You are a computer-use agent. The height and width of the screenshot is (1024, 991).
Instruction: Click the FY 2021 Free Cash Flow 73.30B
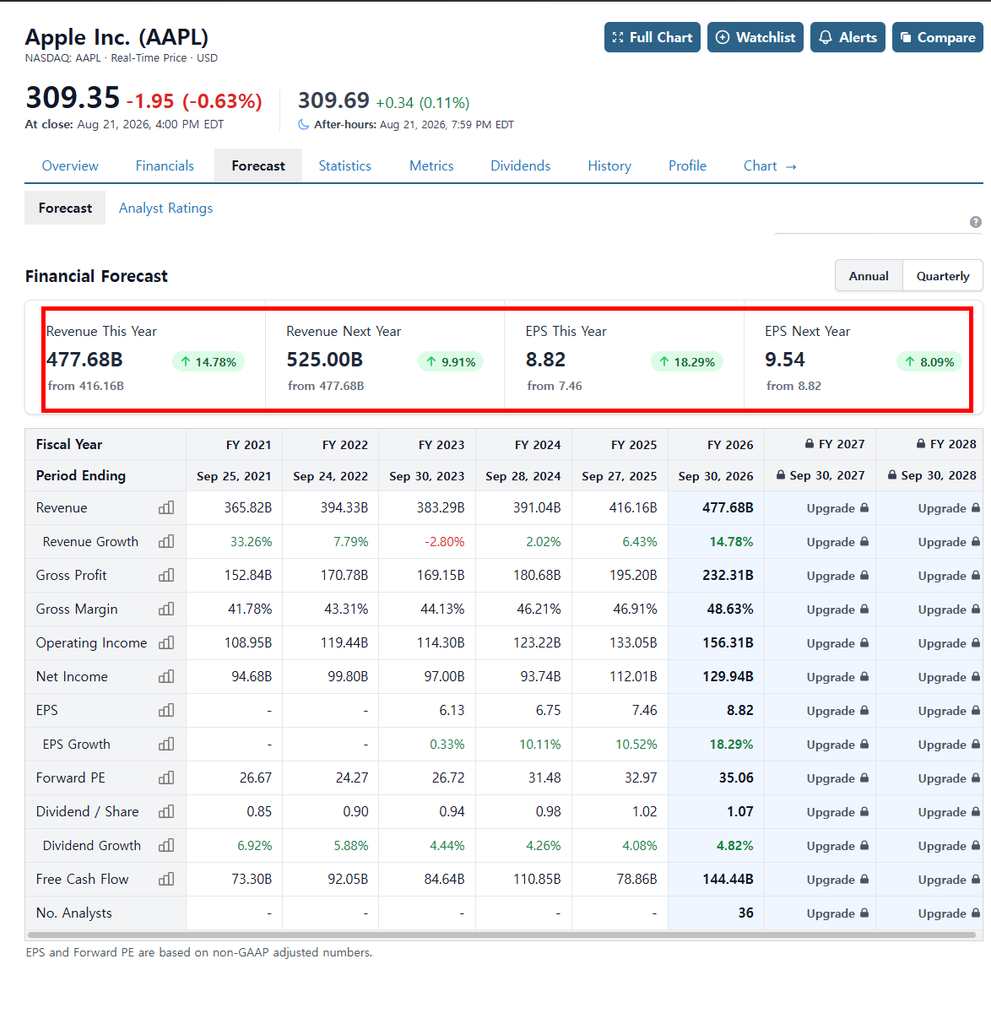tap(252, 879)
